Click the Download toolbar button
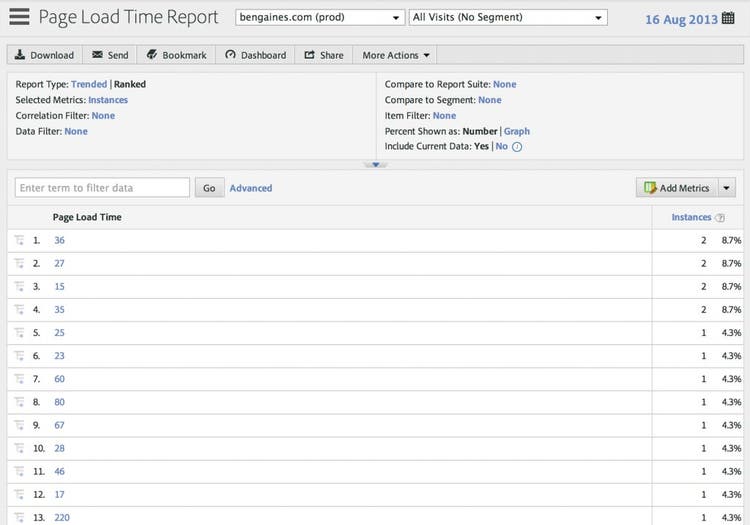Image resolution: width=750 pixels, height=525 pixels. point(44,55)
